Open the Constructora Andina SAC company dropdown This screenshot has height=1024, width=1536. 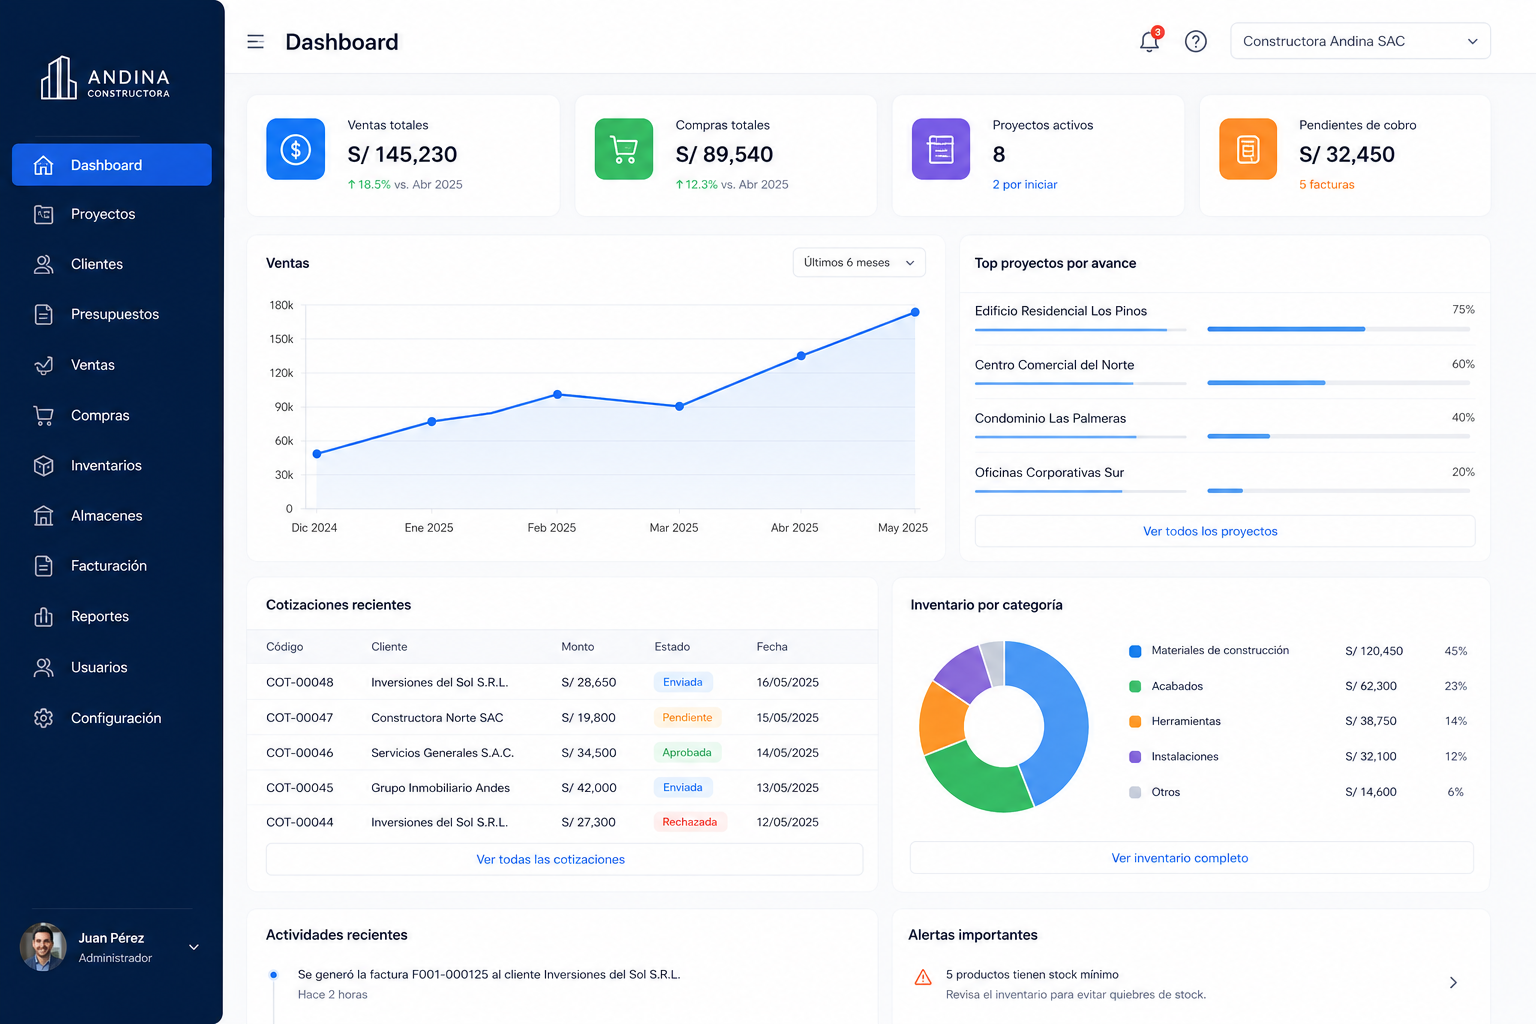(1360, 41)
